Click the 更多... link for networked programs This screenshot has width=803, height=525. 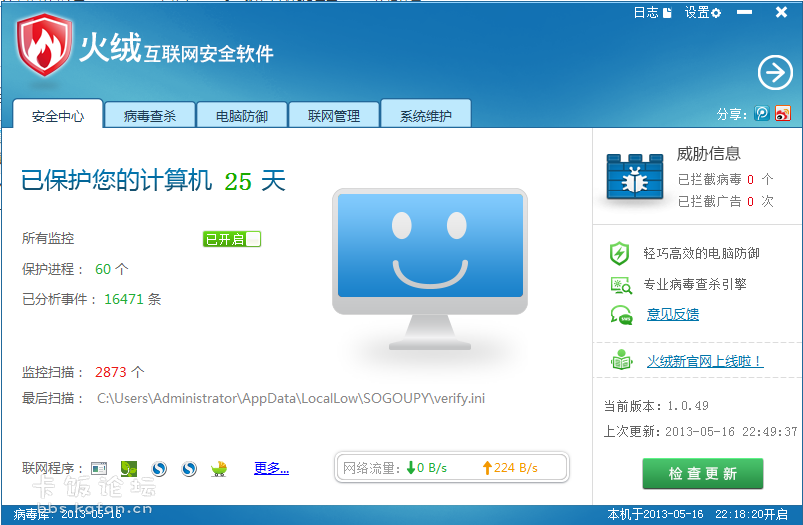click(271, 468)
